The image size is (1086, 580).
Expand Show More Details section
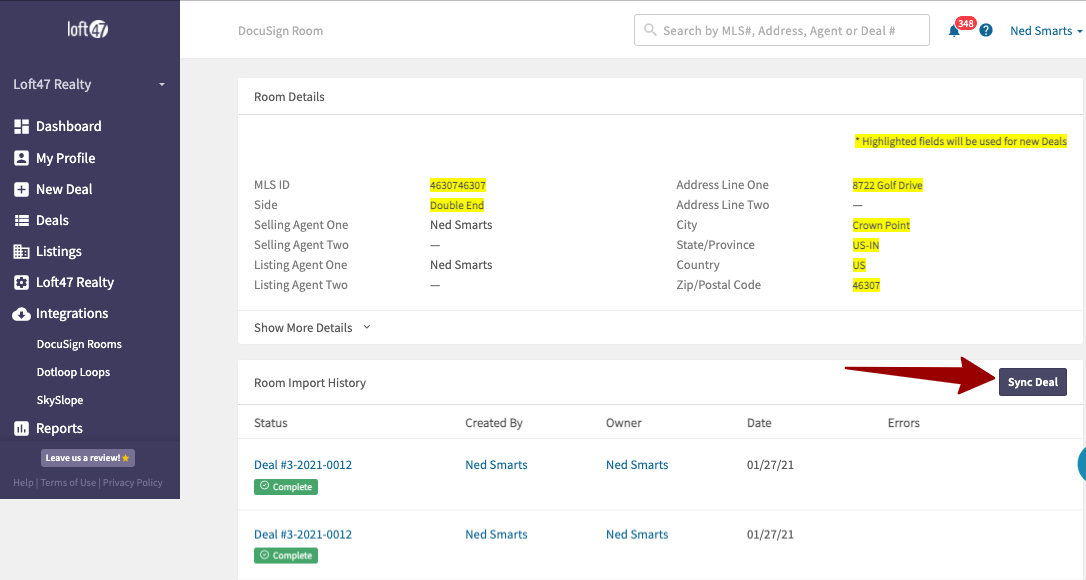pos(312,328)
